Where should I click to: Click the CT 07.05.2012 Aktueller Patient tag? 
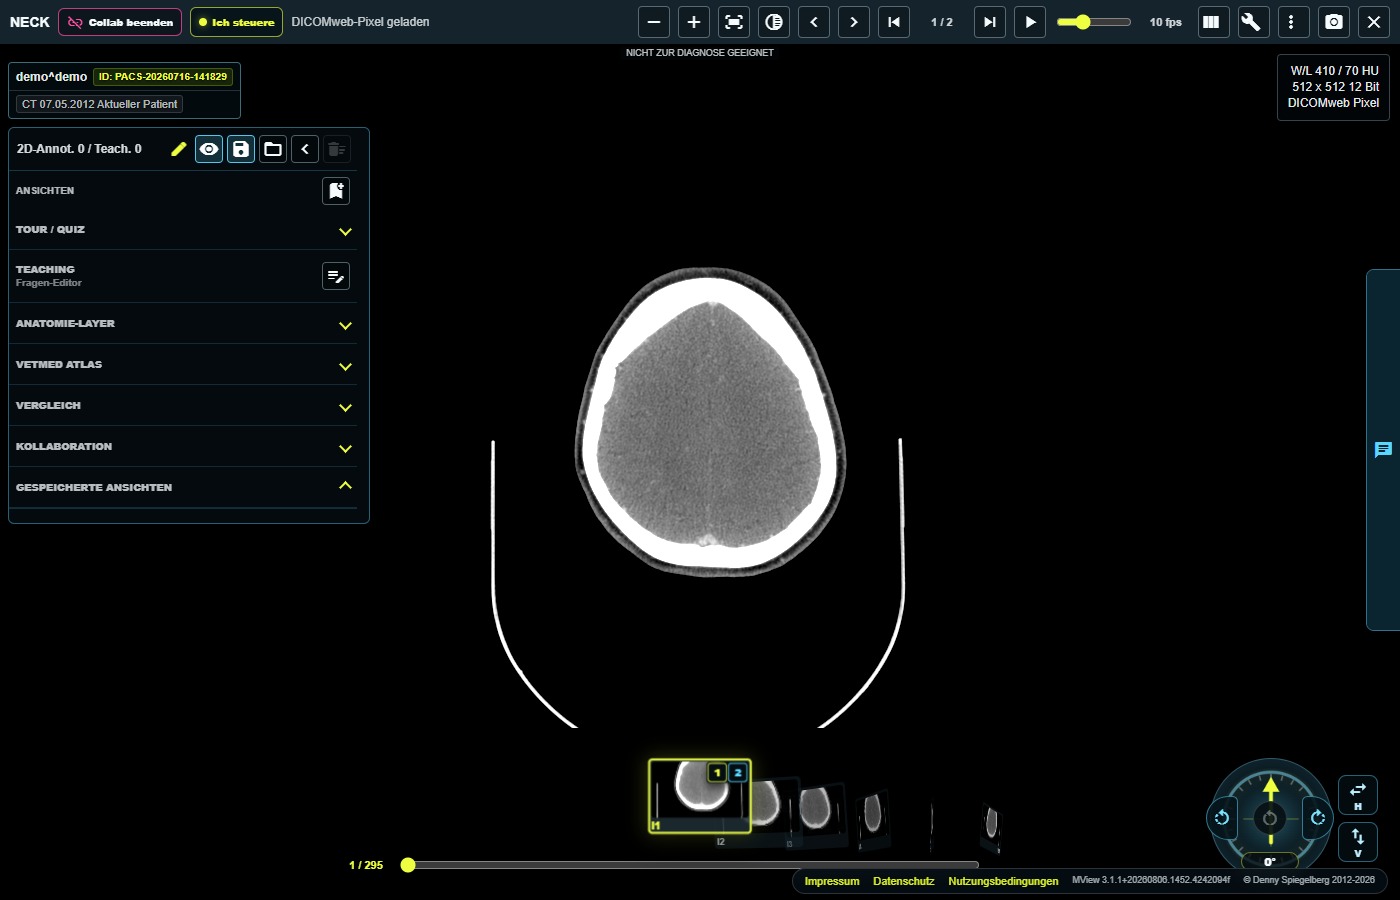[100, 104]
